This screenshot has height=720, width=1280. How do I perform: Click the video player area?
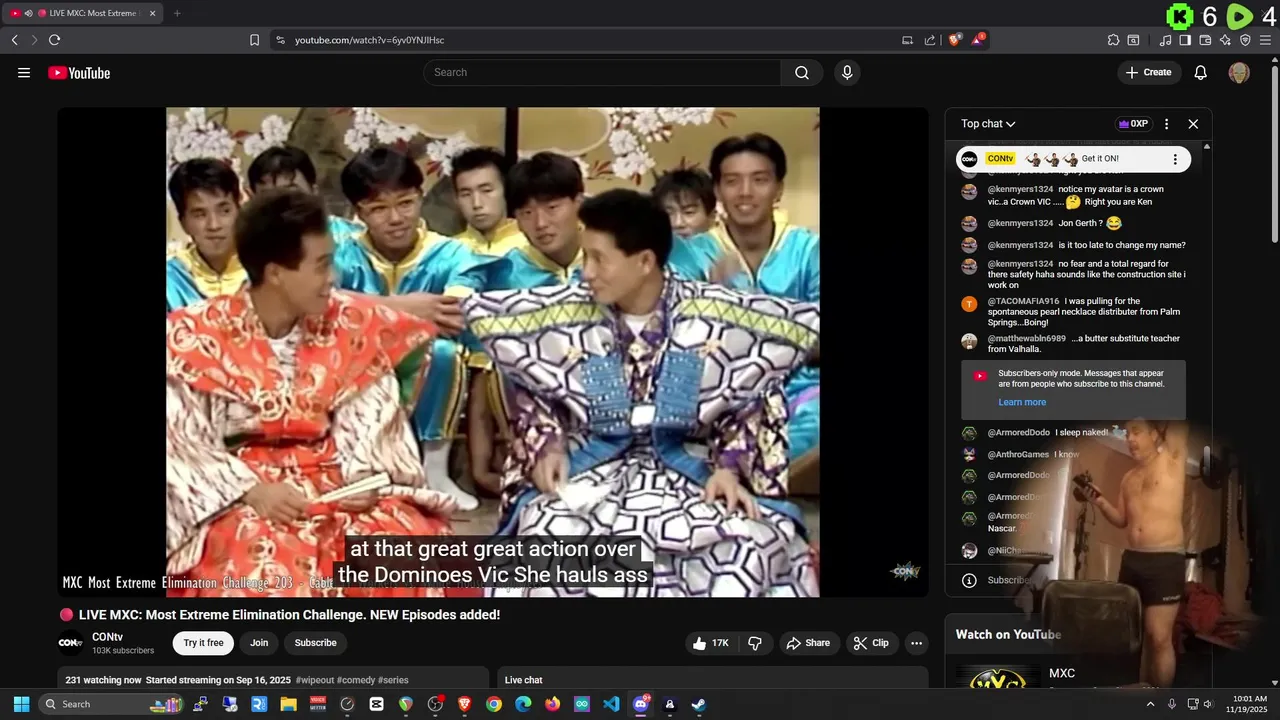[492, 352]
